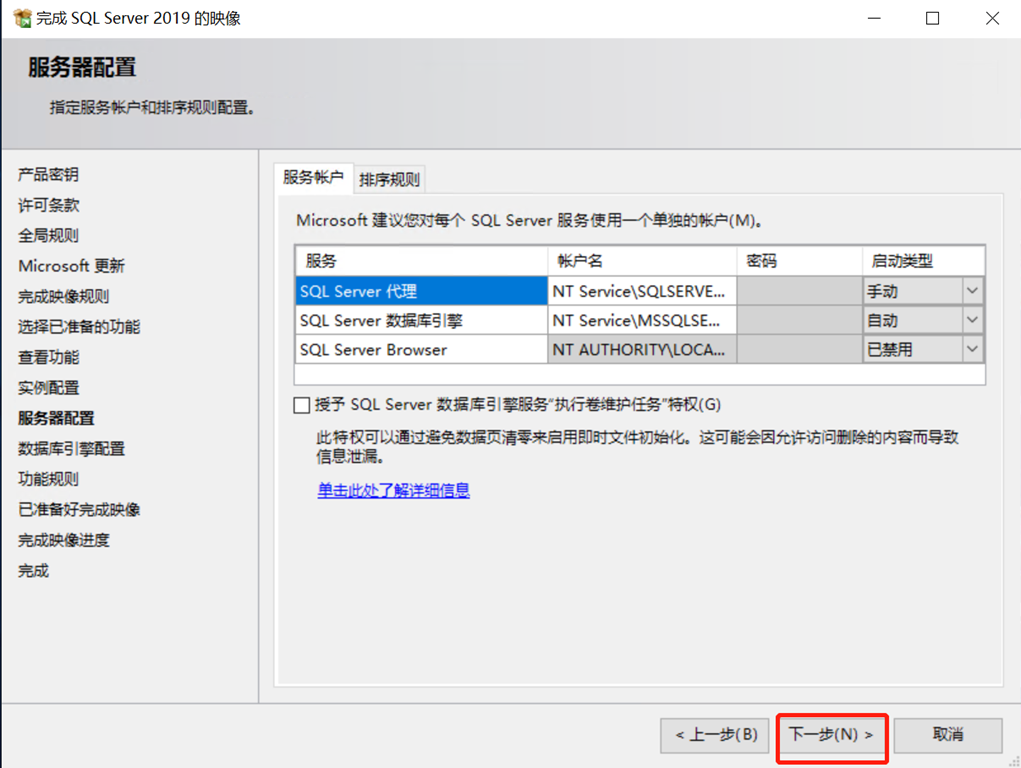The width and height of the screenshot is (1021, 768).
Task: Select 产品密钥 step in sidebar
Action: (x=49, y=175)
